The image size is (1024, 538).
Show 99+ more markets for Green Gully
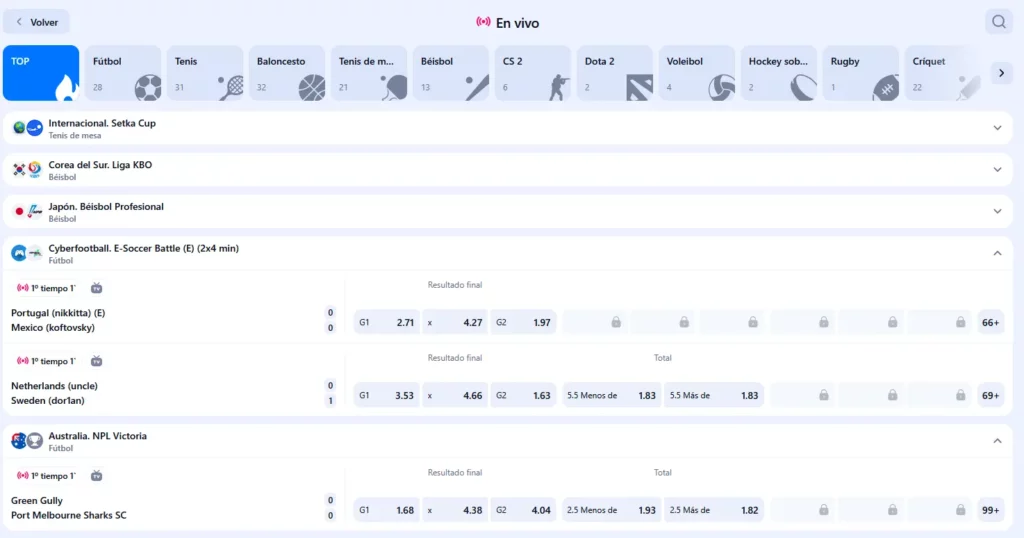click(x=990, y=510)
